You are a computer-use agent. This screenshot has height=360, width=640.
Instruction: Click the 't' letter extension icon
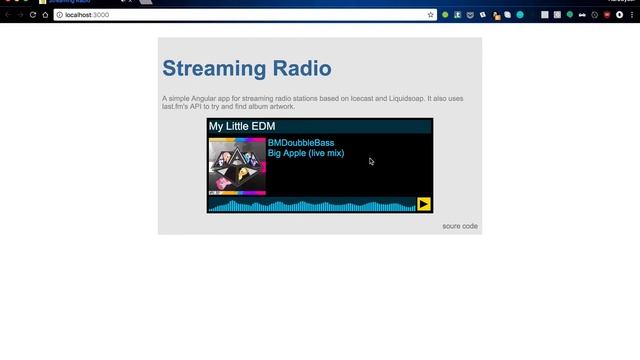click(458, 15)
